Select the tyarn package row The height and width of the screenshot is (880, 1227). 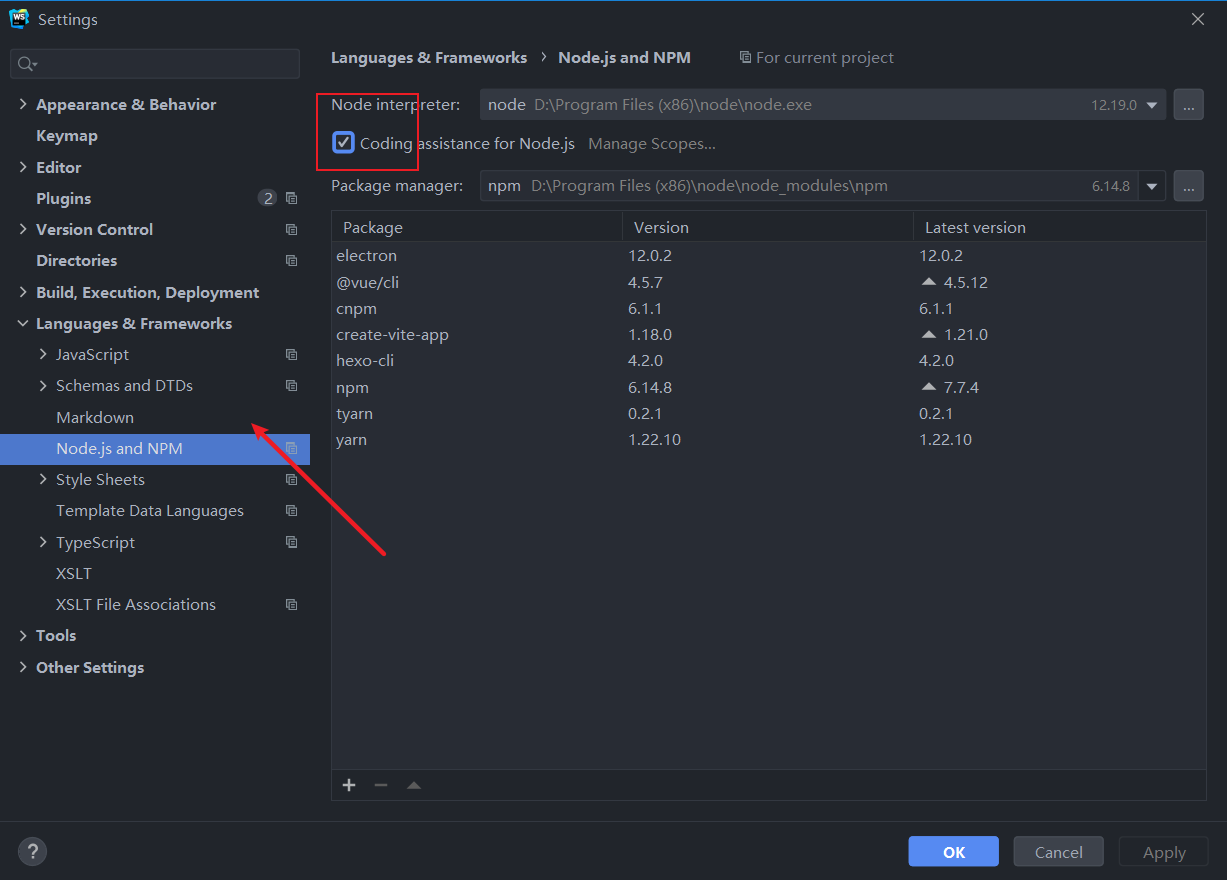(768, 413)
